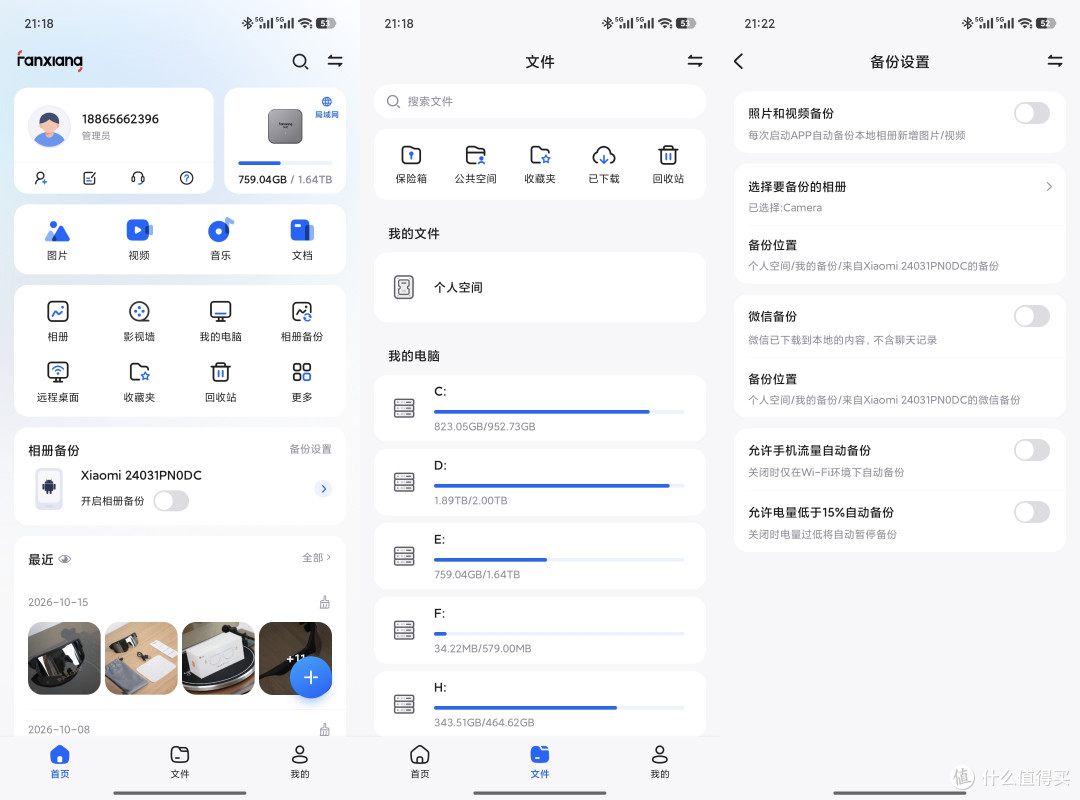The image size is (1080, 800).
Task: Open the 图片 (Pictures) category
Action: tap(57, 239)
